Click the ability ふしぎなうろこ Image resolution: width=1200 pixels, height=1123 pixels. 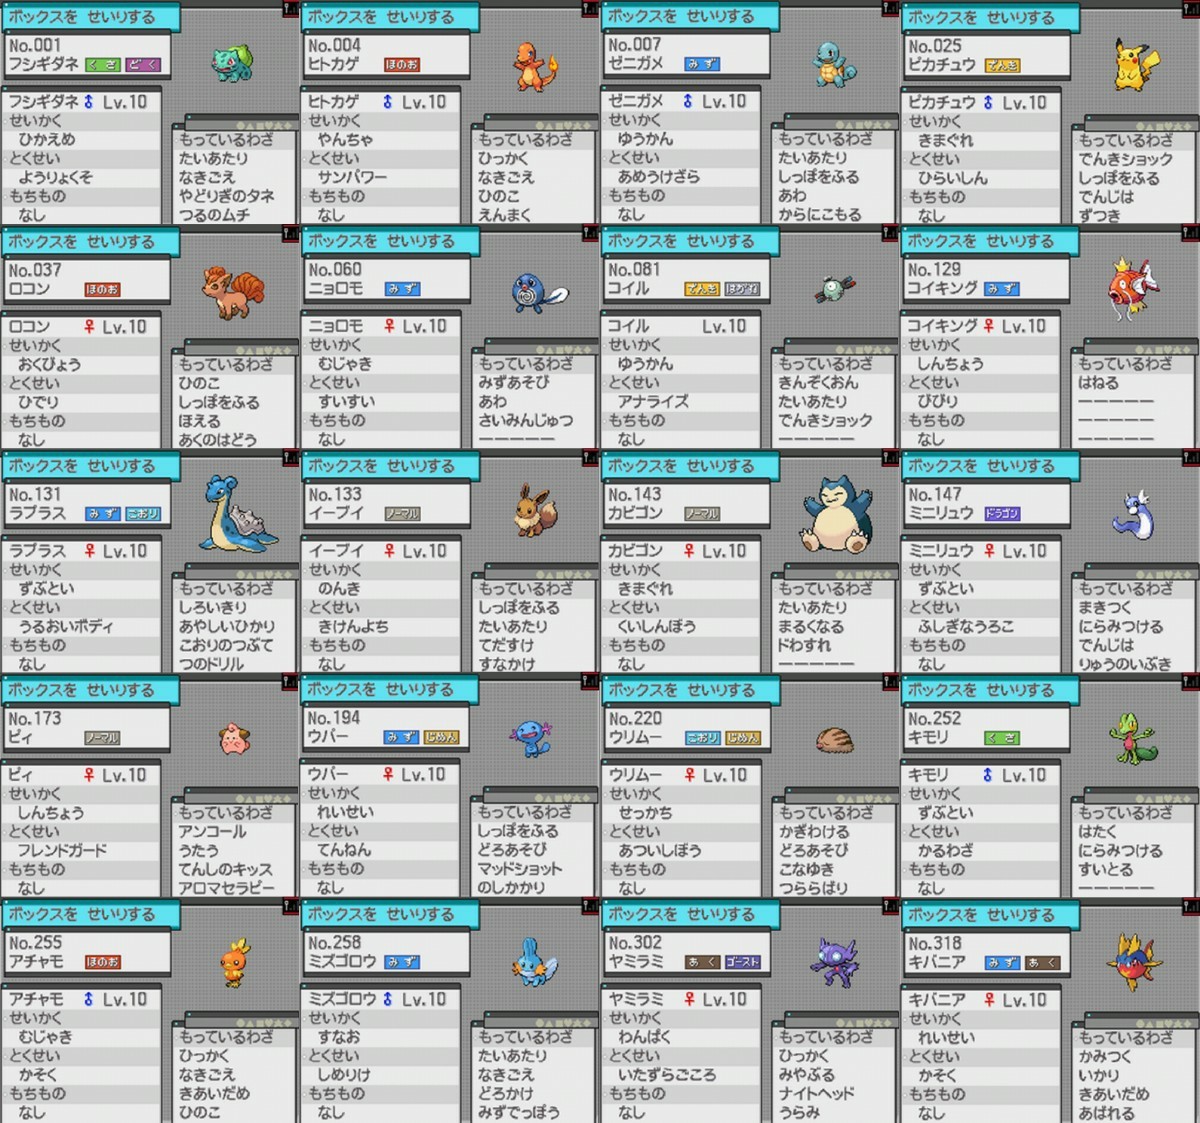pos(966,626)
